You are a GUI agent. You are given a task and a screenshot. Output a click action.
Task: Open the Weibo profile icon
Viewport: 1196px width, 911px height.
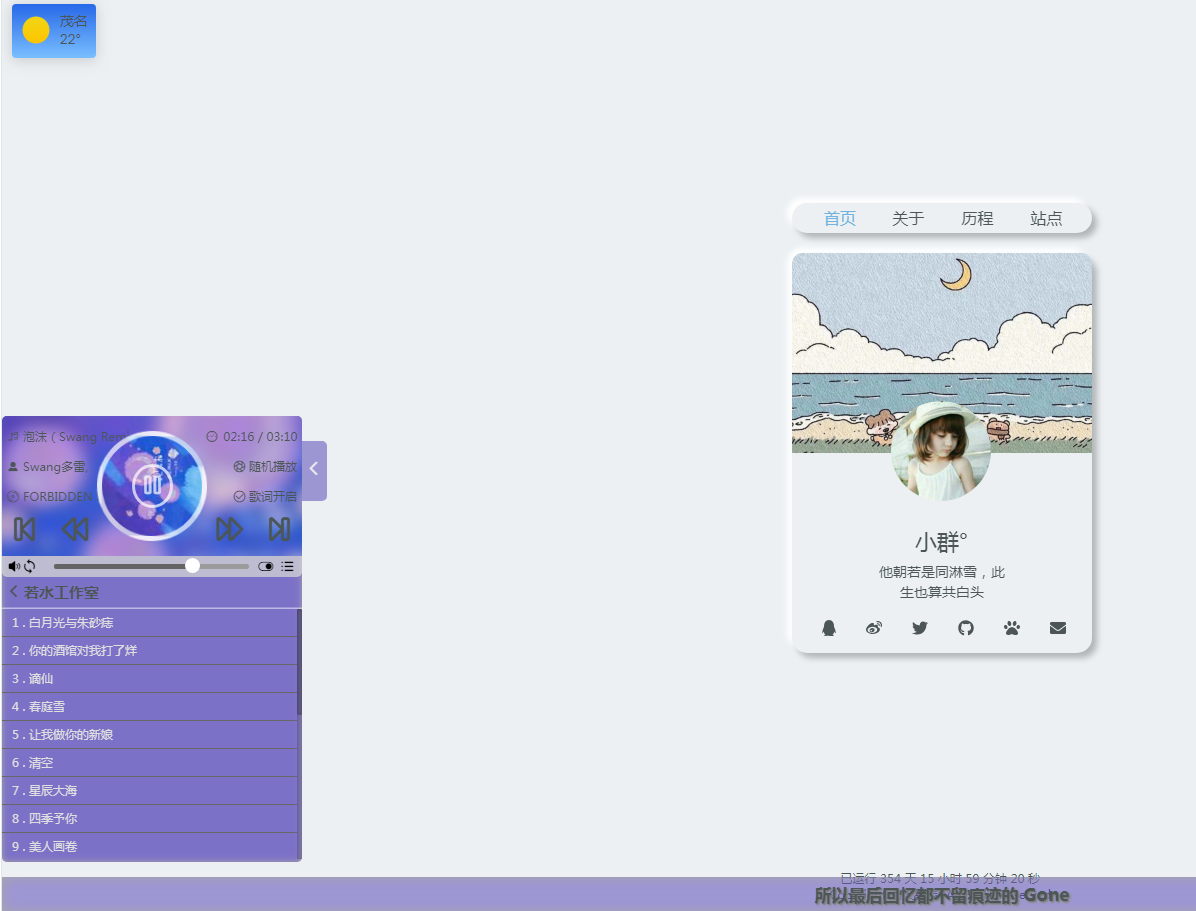tap(874, 628)
